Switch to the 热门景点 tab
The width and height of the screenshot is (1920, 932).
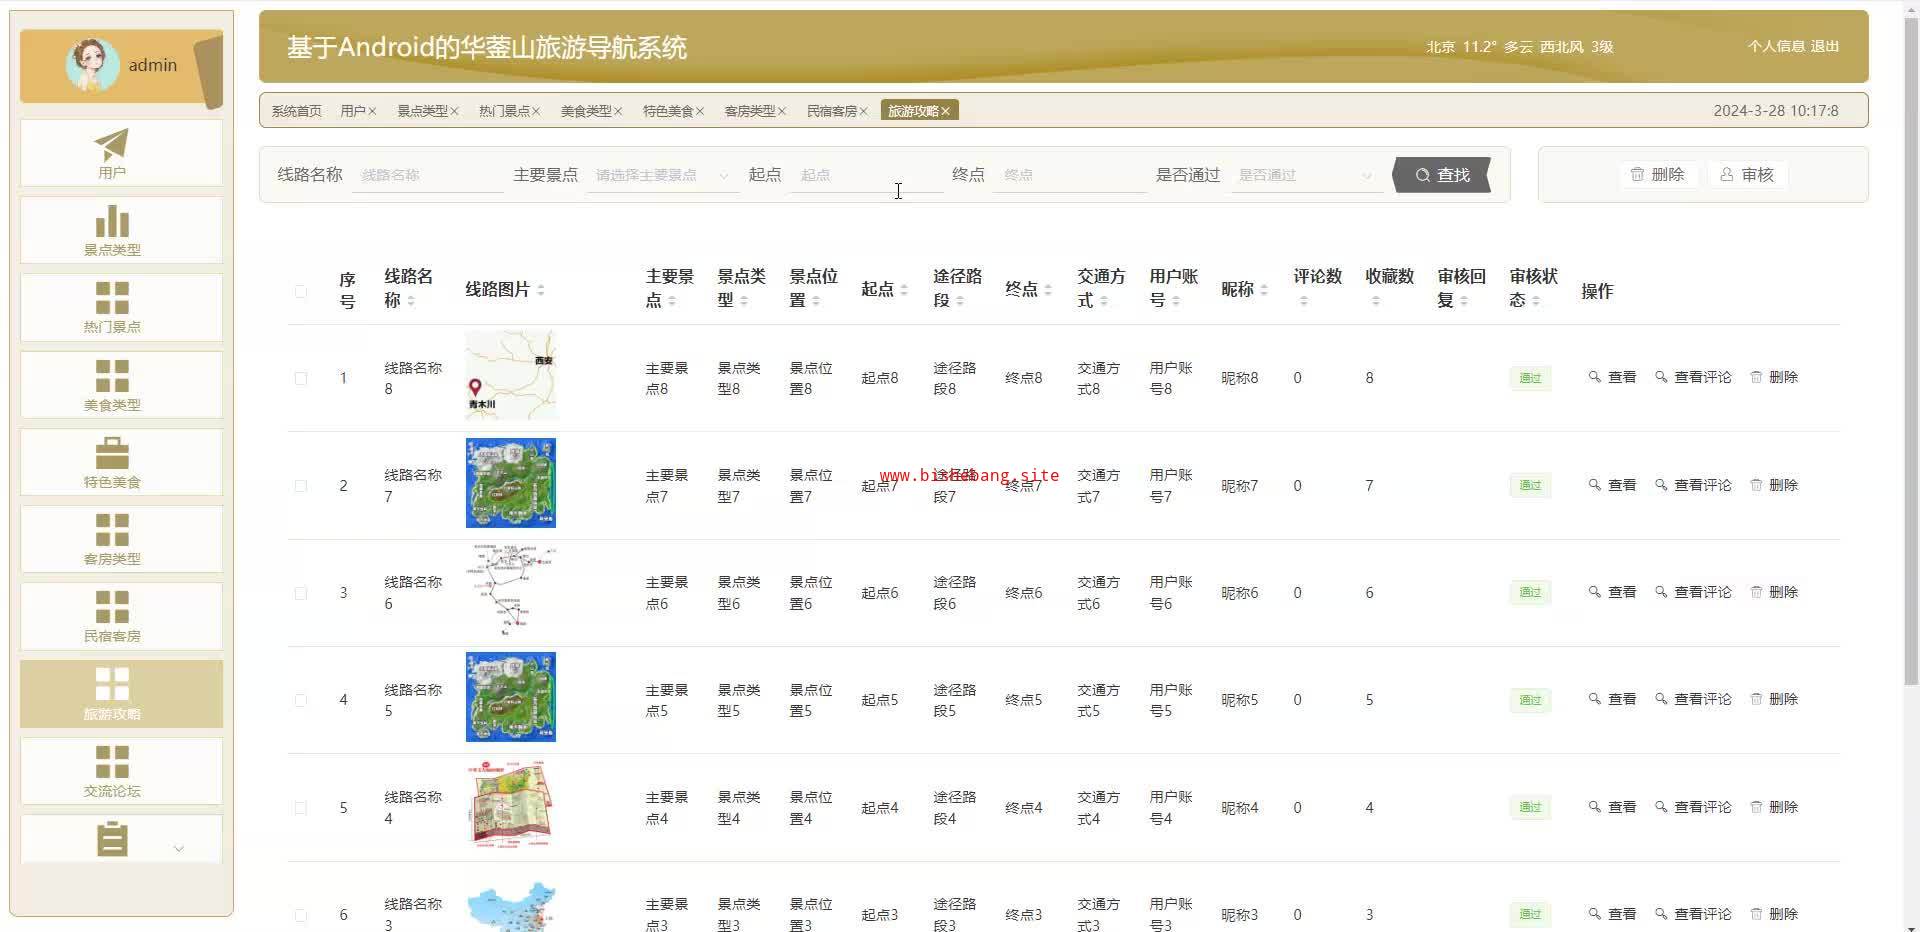click(503, 111)
